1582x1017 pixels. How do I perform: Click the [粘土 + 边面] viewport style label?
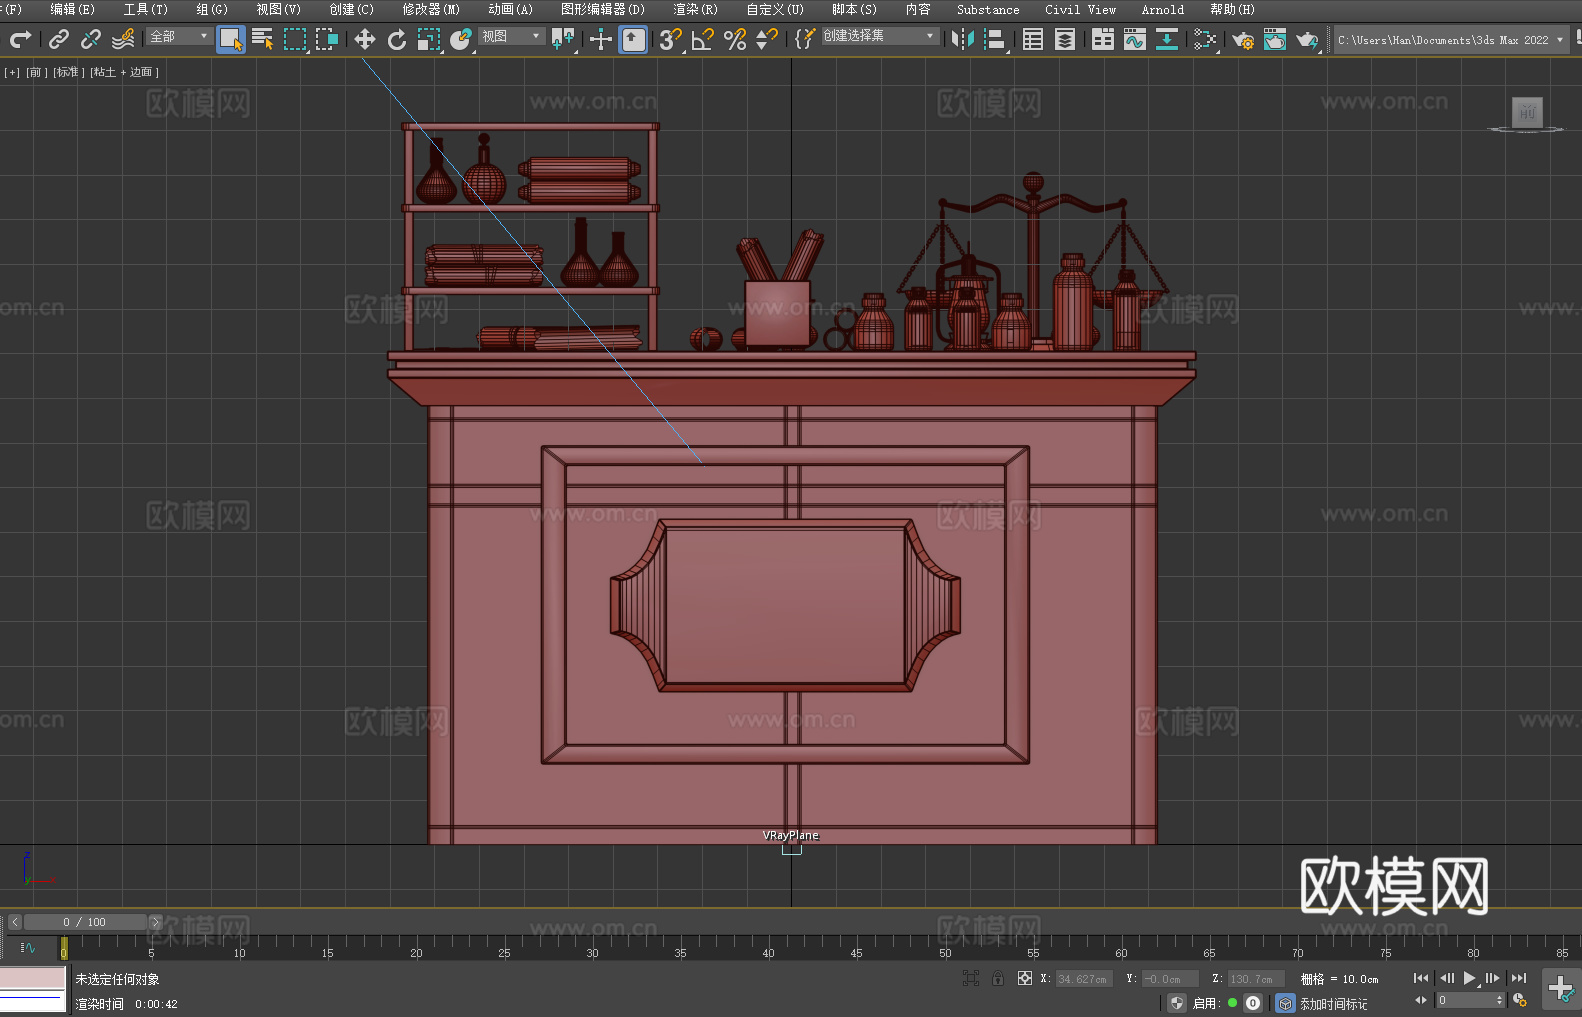pyautogui.click(x=124, y=72)
